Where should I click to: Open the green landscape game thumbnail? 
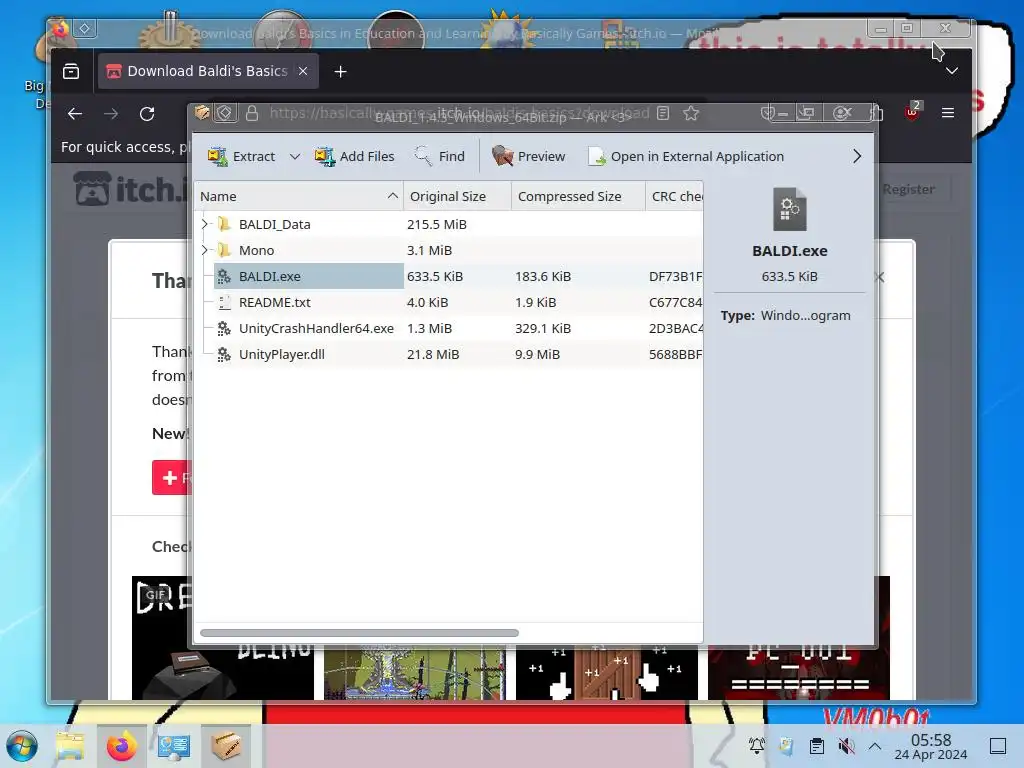click(x=414, y=673)
